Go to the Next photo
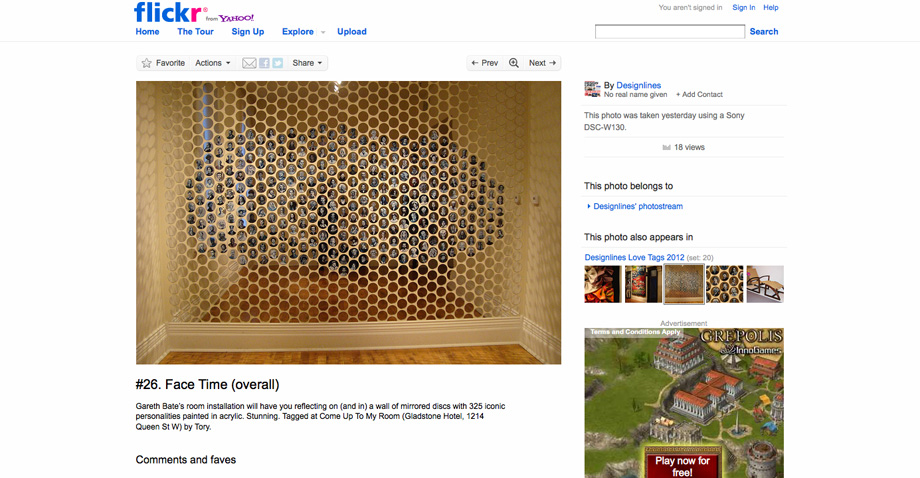The width and height of the screenshot is (920, 478). click(x=542, y=63)
